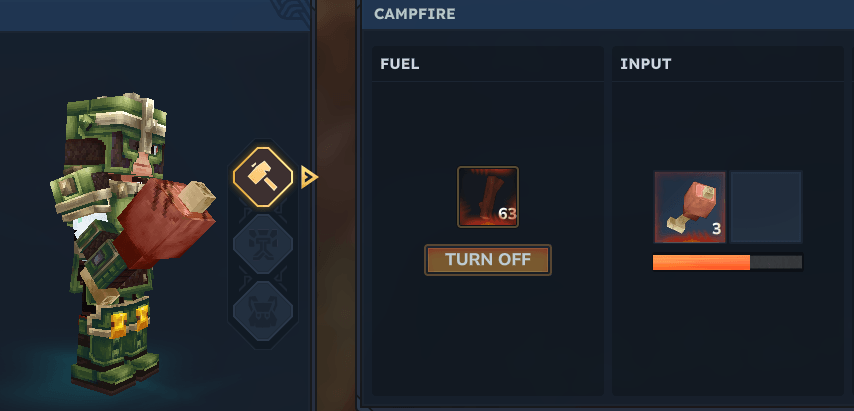
Task: Select the wood log fuel slot
Action: [x=487, y=197]
